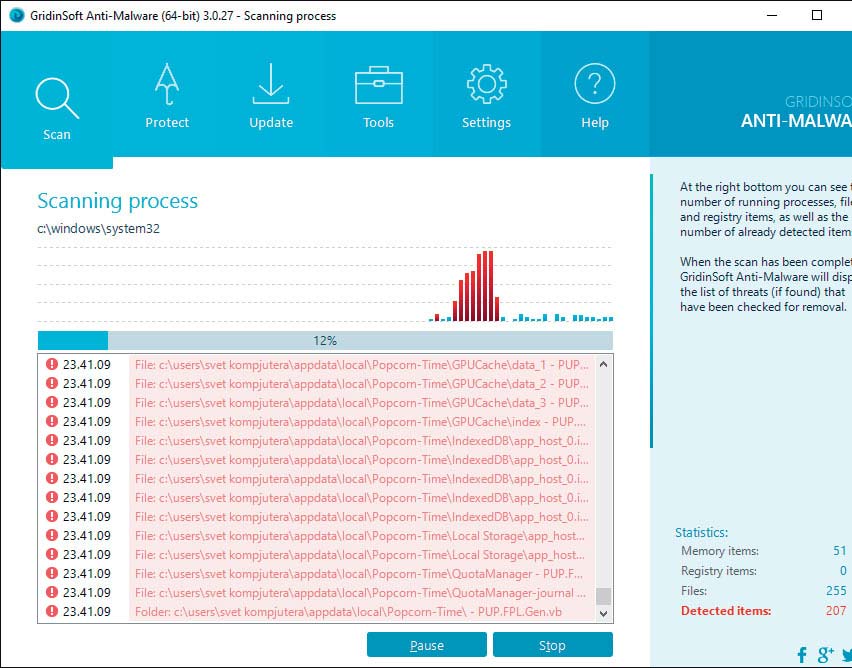
Task: Open the Tools toolbox icon
Action: [379, 85]
